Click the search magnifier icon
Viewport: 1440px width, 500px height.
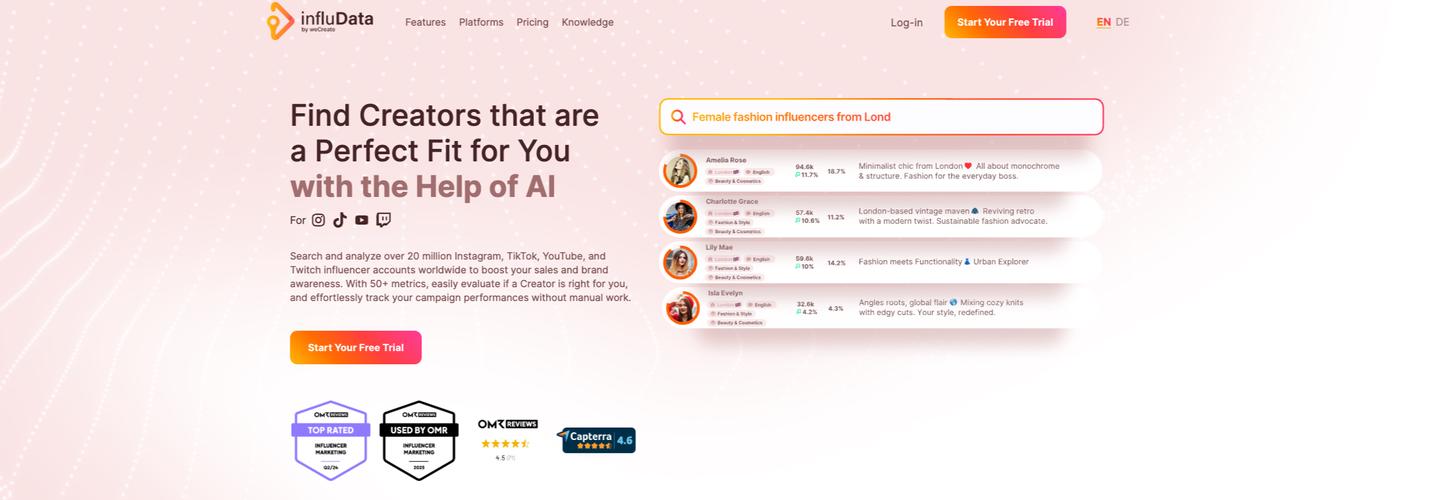678,117
